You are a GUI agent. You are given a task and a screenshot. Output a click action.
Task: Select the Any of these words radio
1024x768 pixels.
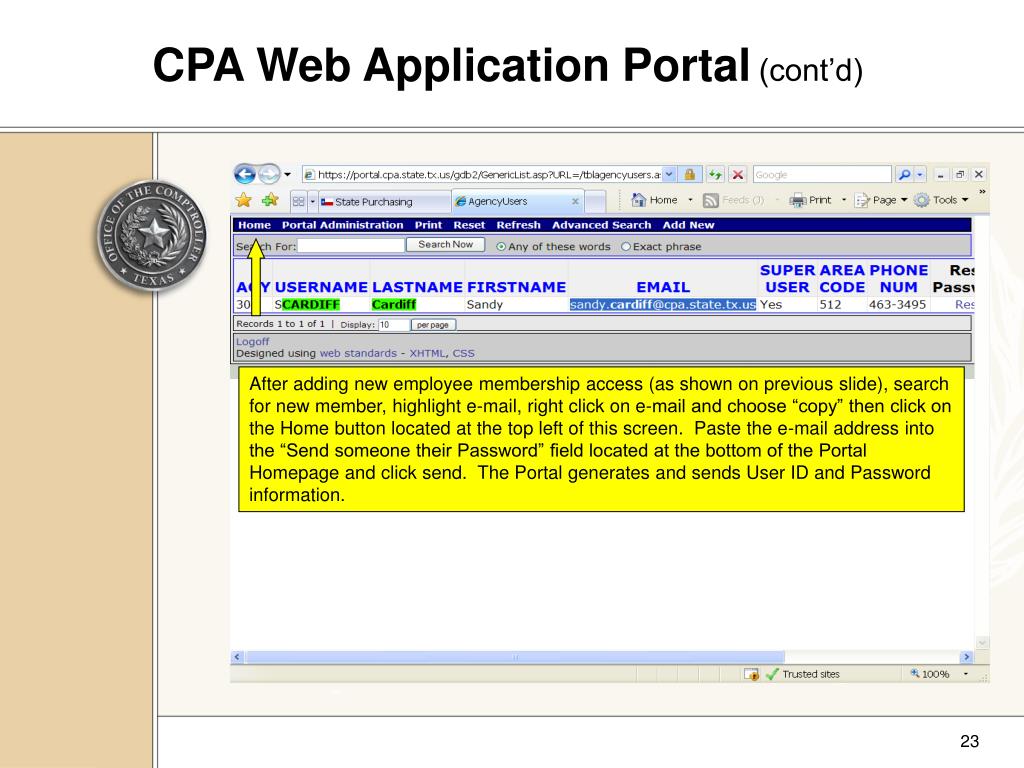[501, 247]
